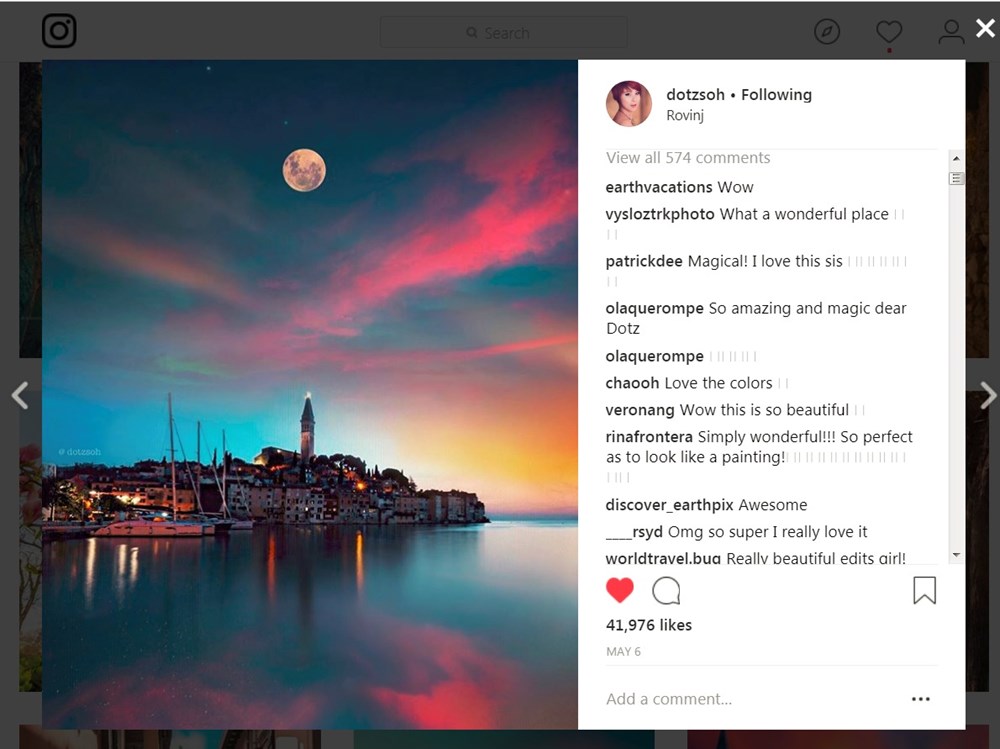Open the profile person icon
This screenshot has width=1000, height=749.
[x=951, y=32]
